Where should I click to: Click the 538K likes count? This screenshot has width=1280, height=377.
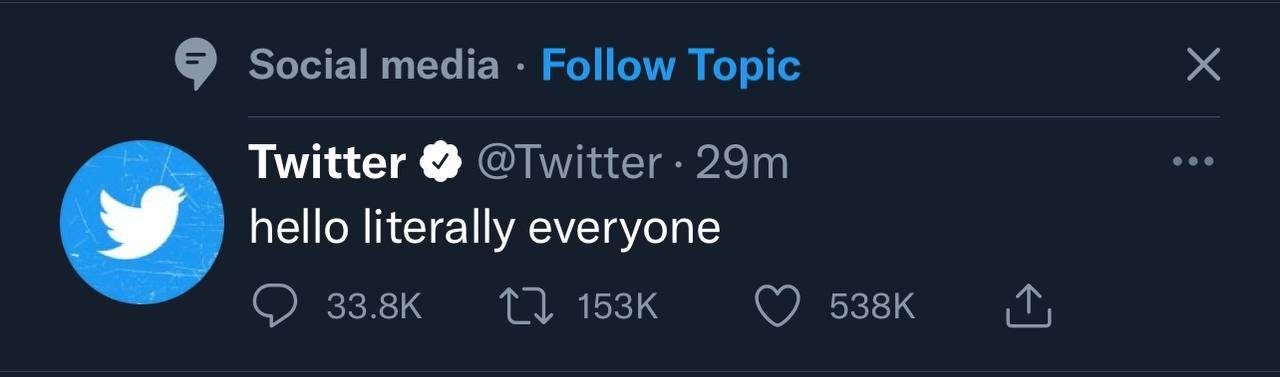tap(873, 307)
